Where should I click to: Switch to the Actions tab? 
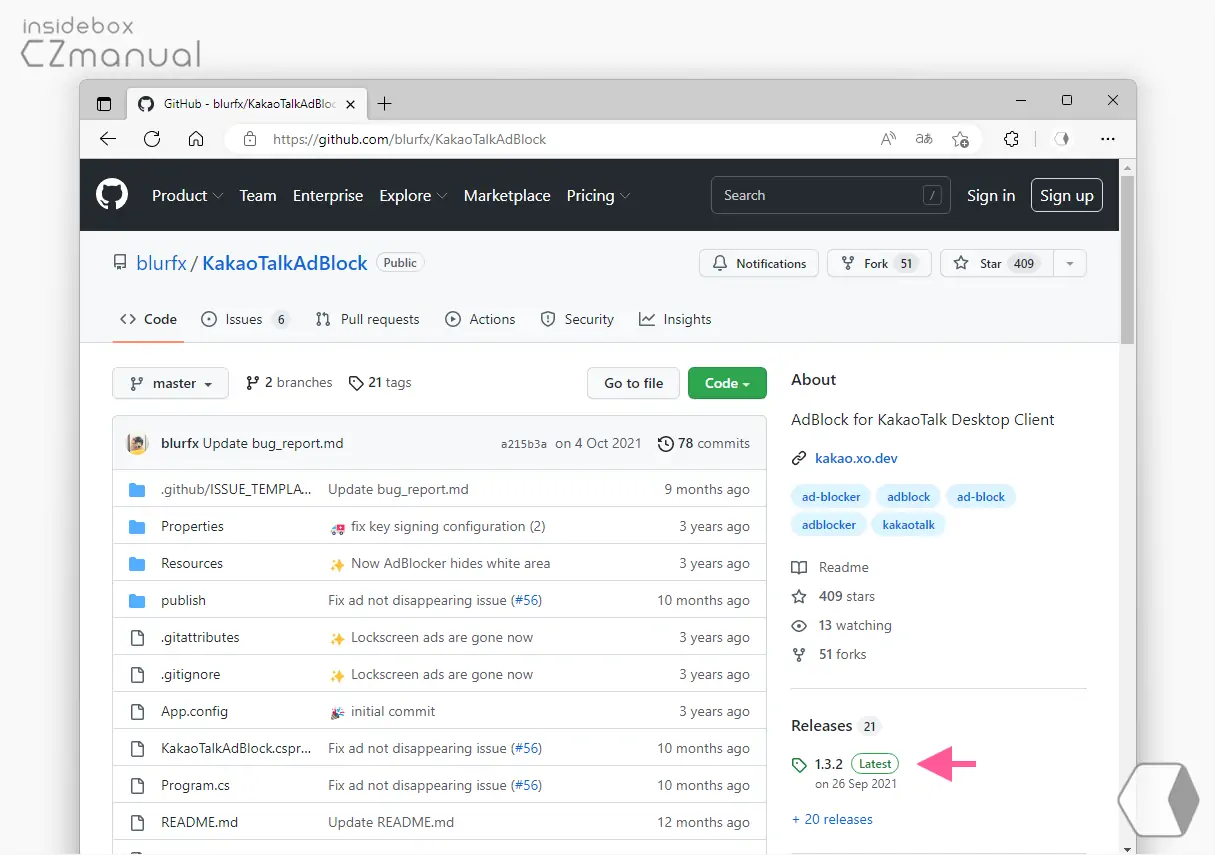click(x=481, y=319)
